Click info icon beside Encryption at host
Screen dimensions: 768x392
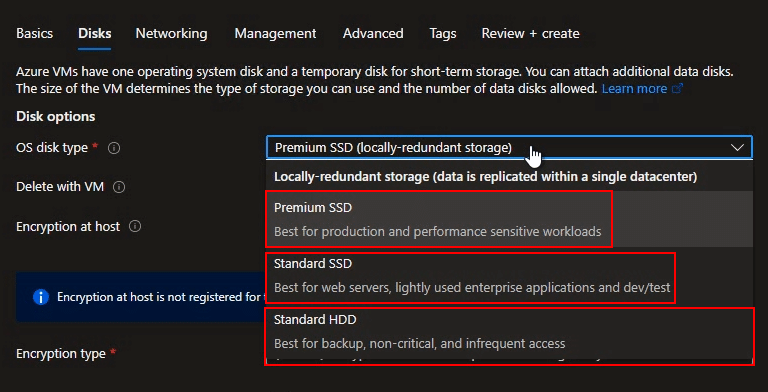click(x=135, y=226)
